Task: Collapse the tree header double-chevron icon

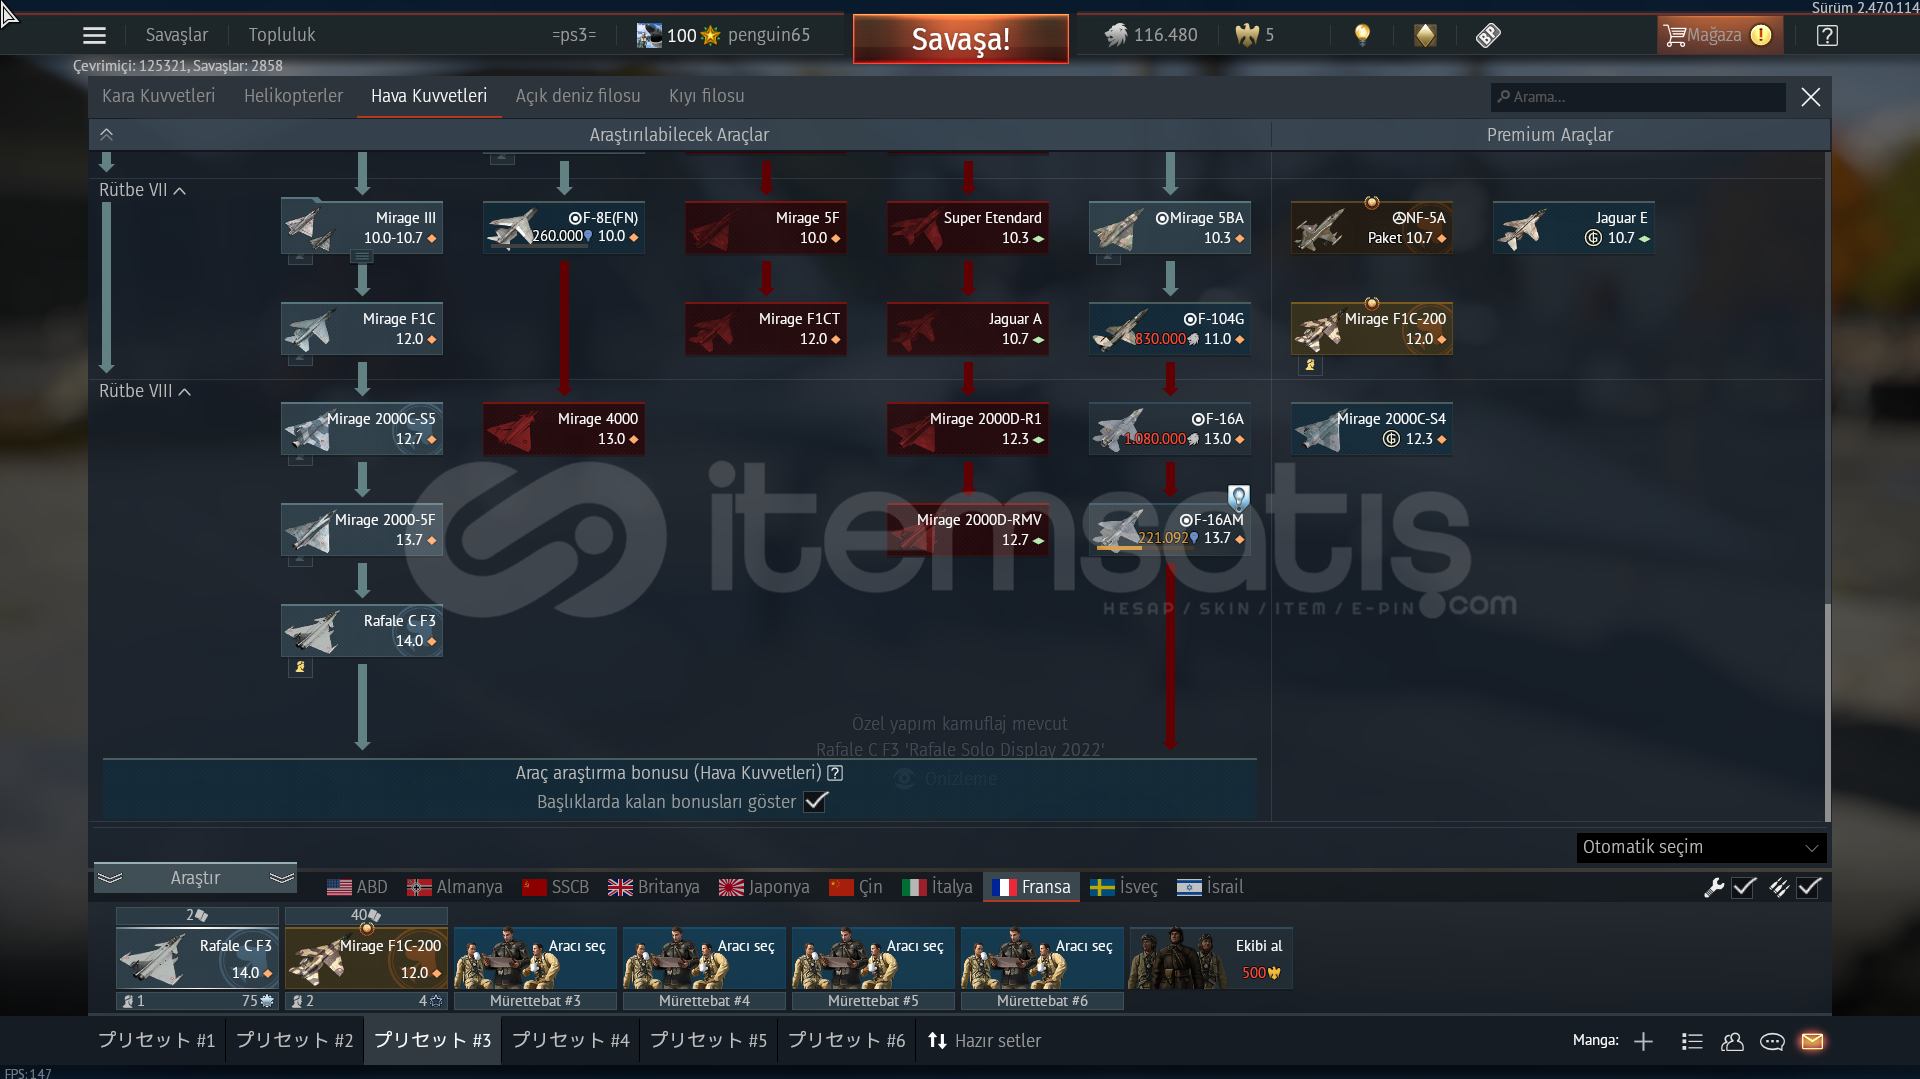Action: (x=106, y=134)
